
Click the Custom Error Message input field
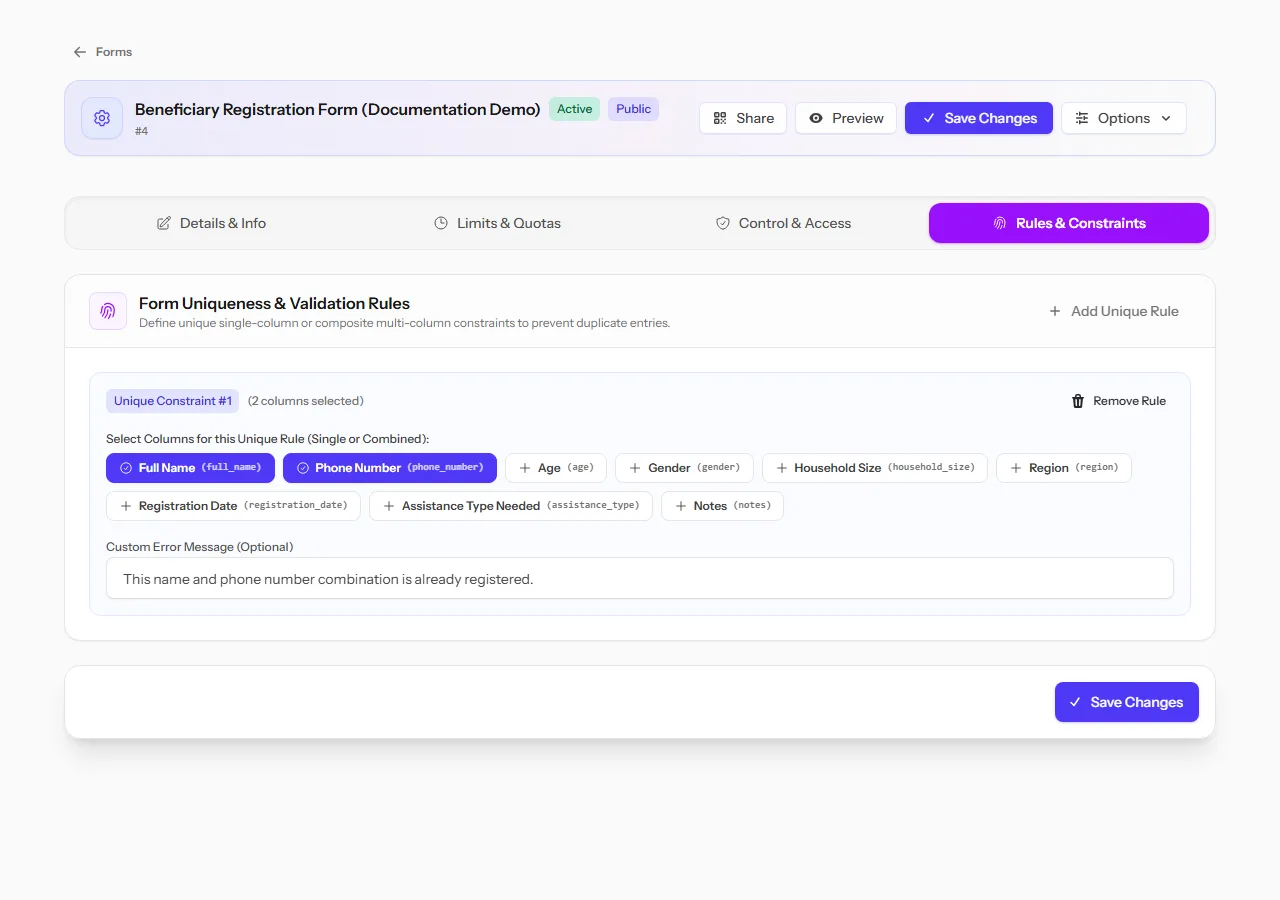640,578
